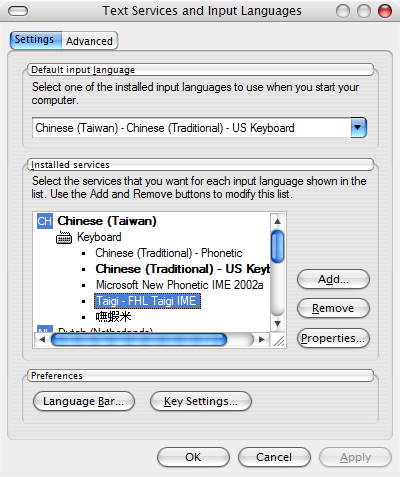Viewport: 400px width, 477px height.
Task: Select bold Chinese (Traditional) - US Keyboard entry
Action: [183, 269]
